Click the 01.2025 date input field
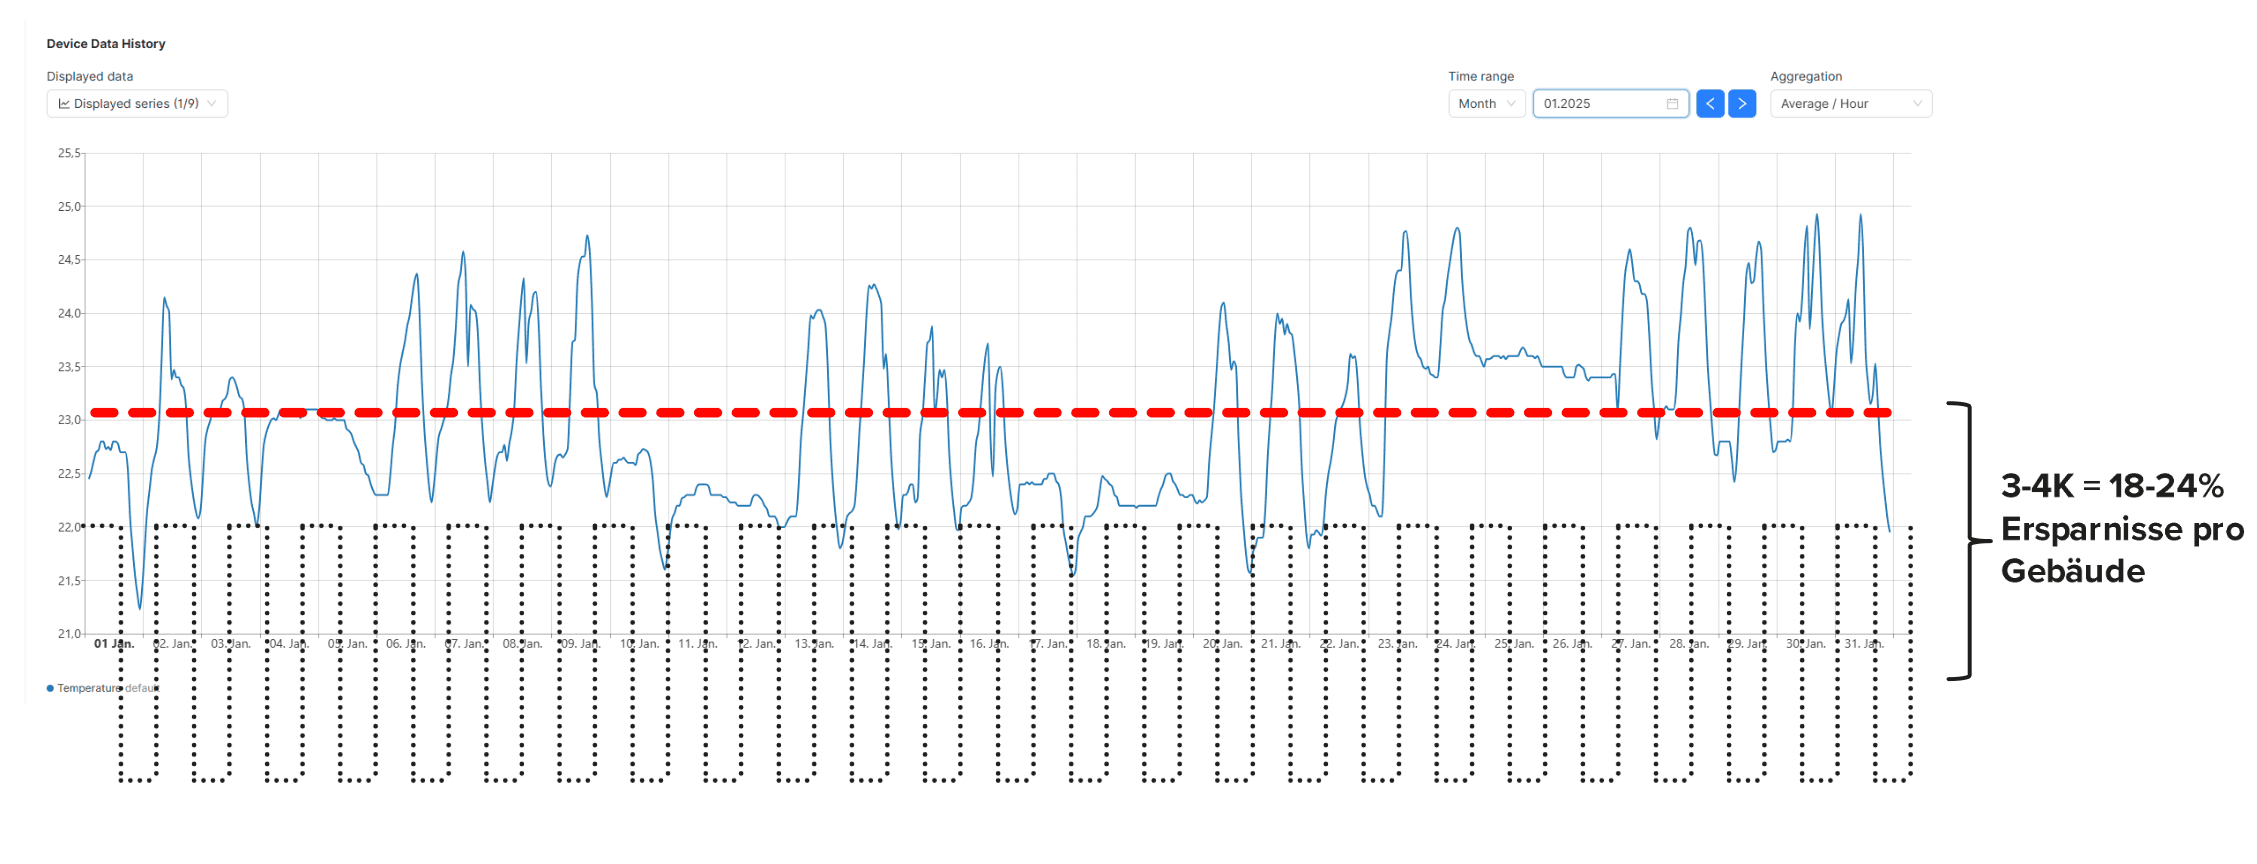This screenshot has width=2257, height=864. point(1600,104)
